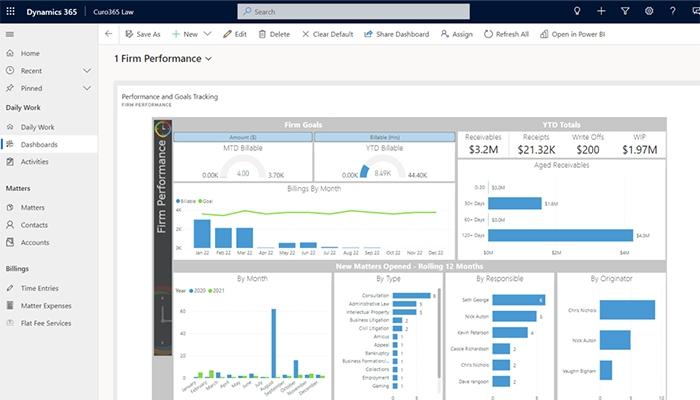Screen dimensions: 700x400
Task: Click the Pinned pushpin icon
Action: (x=10, y=88)
